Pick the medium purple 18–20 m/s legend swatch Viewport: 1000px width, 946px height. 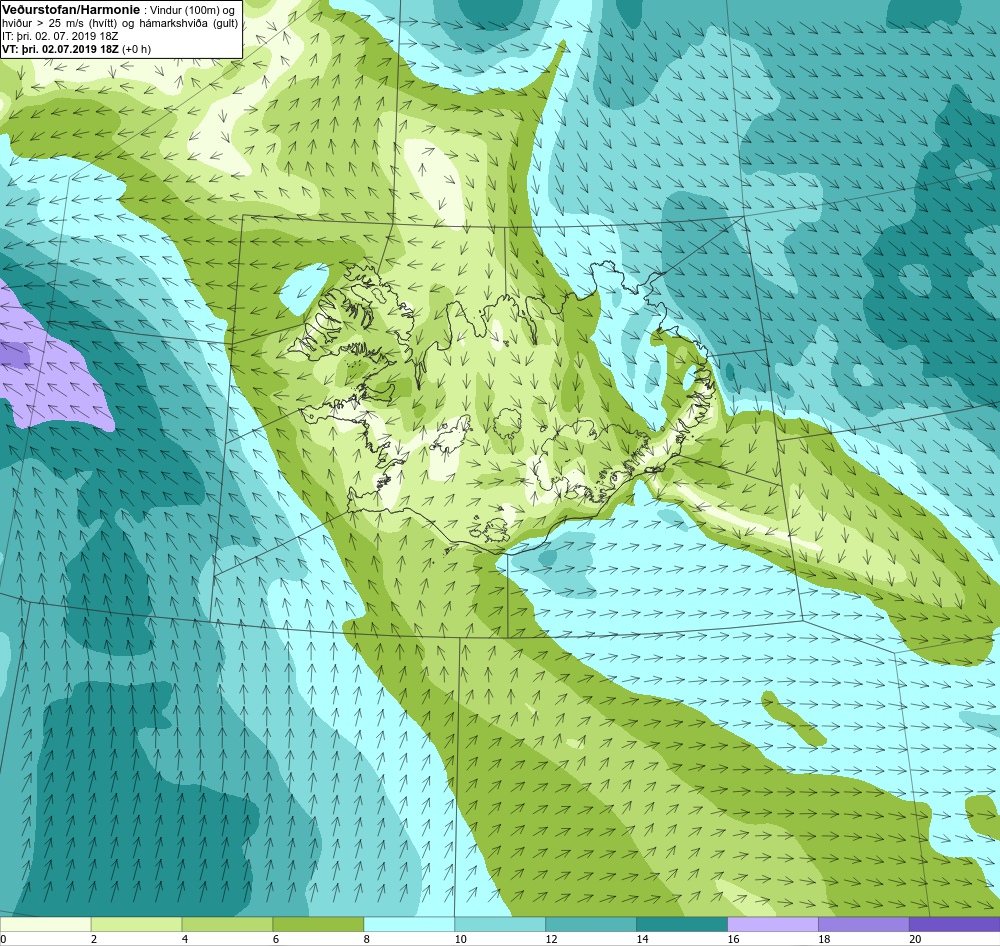(864, 924)
